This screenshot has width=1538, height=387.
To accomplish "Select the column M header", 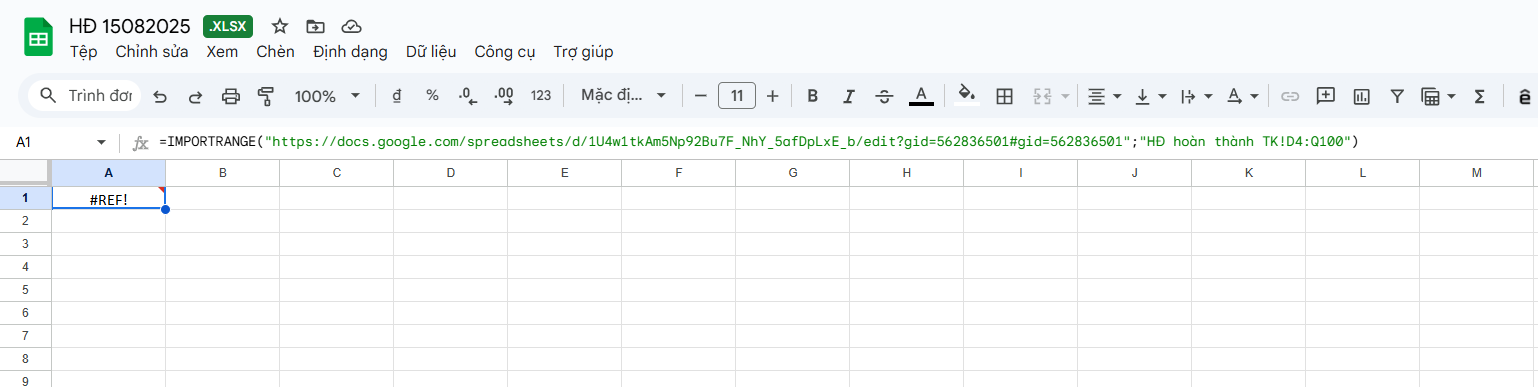I will [x=1477, y=173].
